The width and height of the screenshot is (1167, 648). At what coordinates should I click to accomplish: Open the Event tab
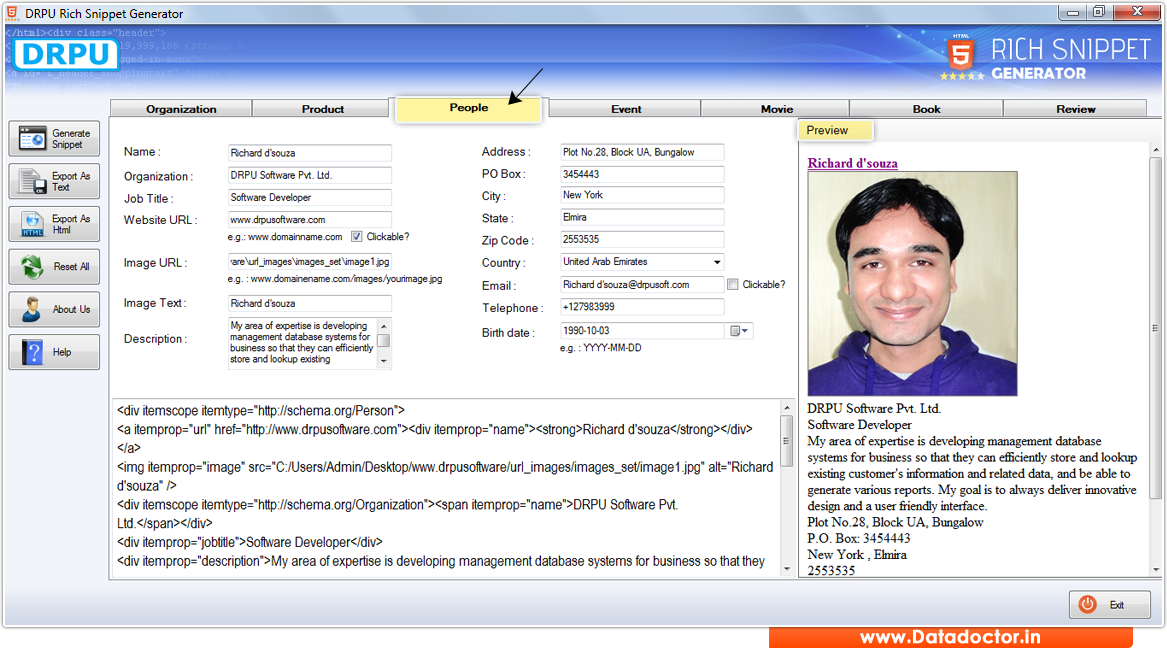click(626, 109)
